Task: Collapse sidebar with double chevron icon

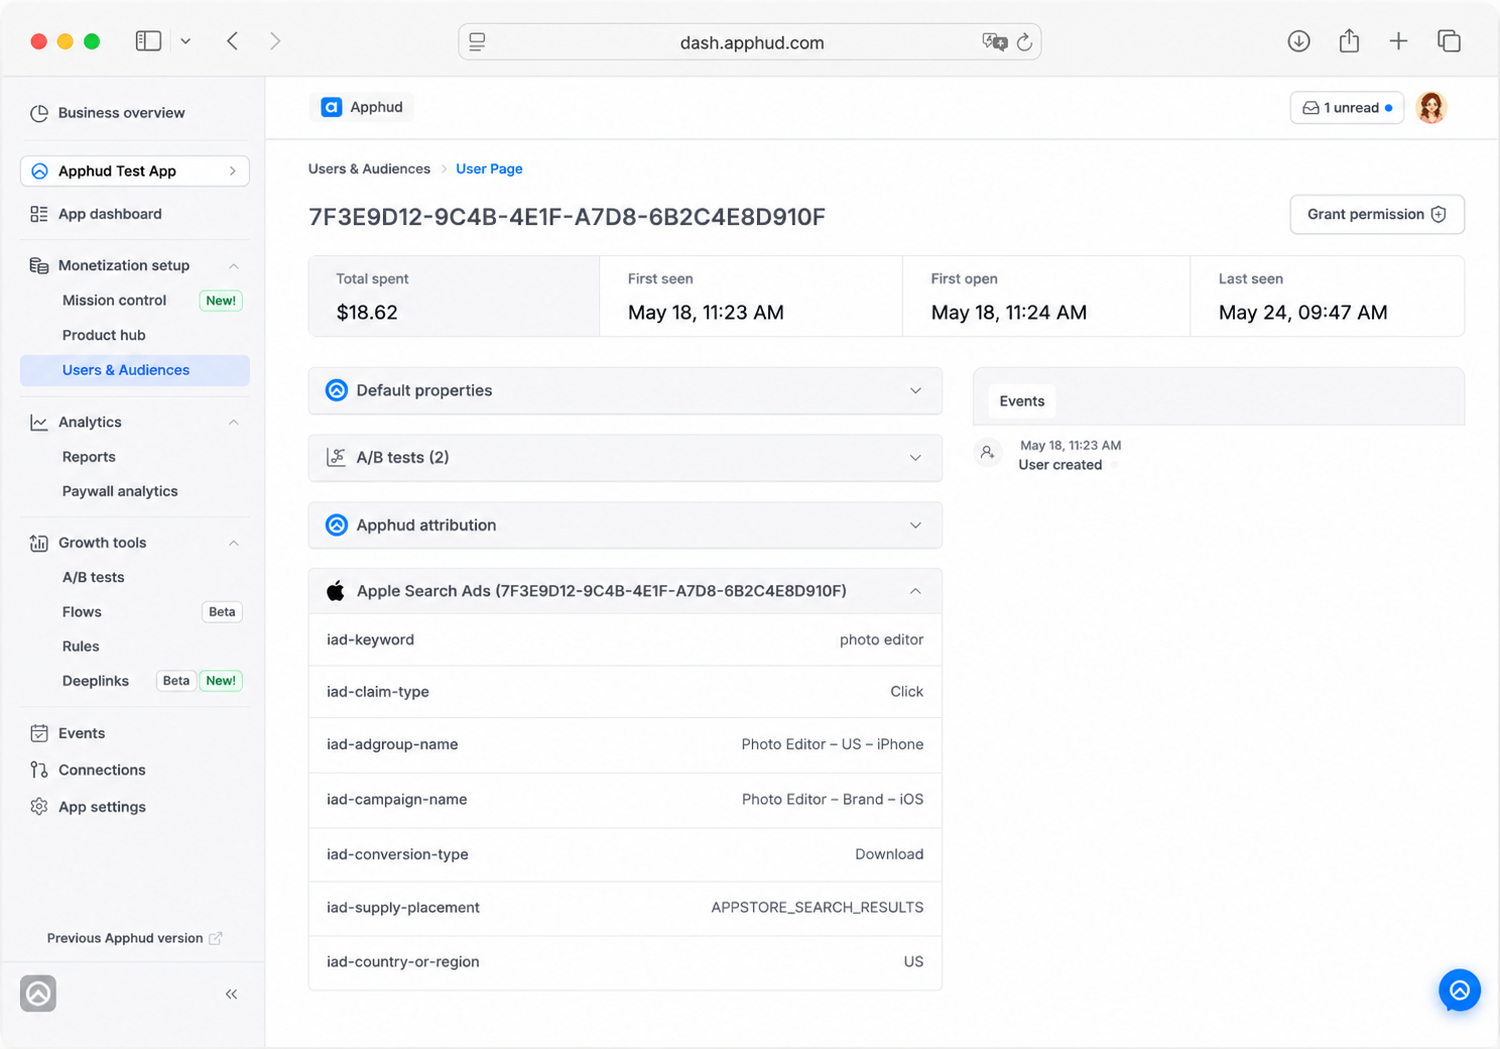Action: 231,994
